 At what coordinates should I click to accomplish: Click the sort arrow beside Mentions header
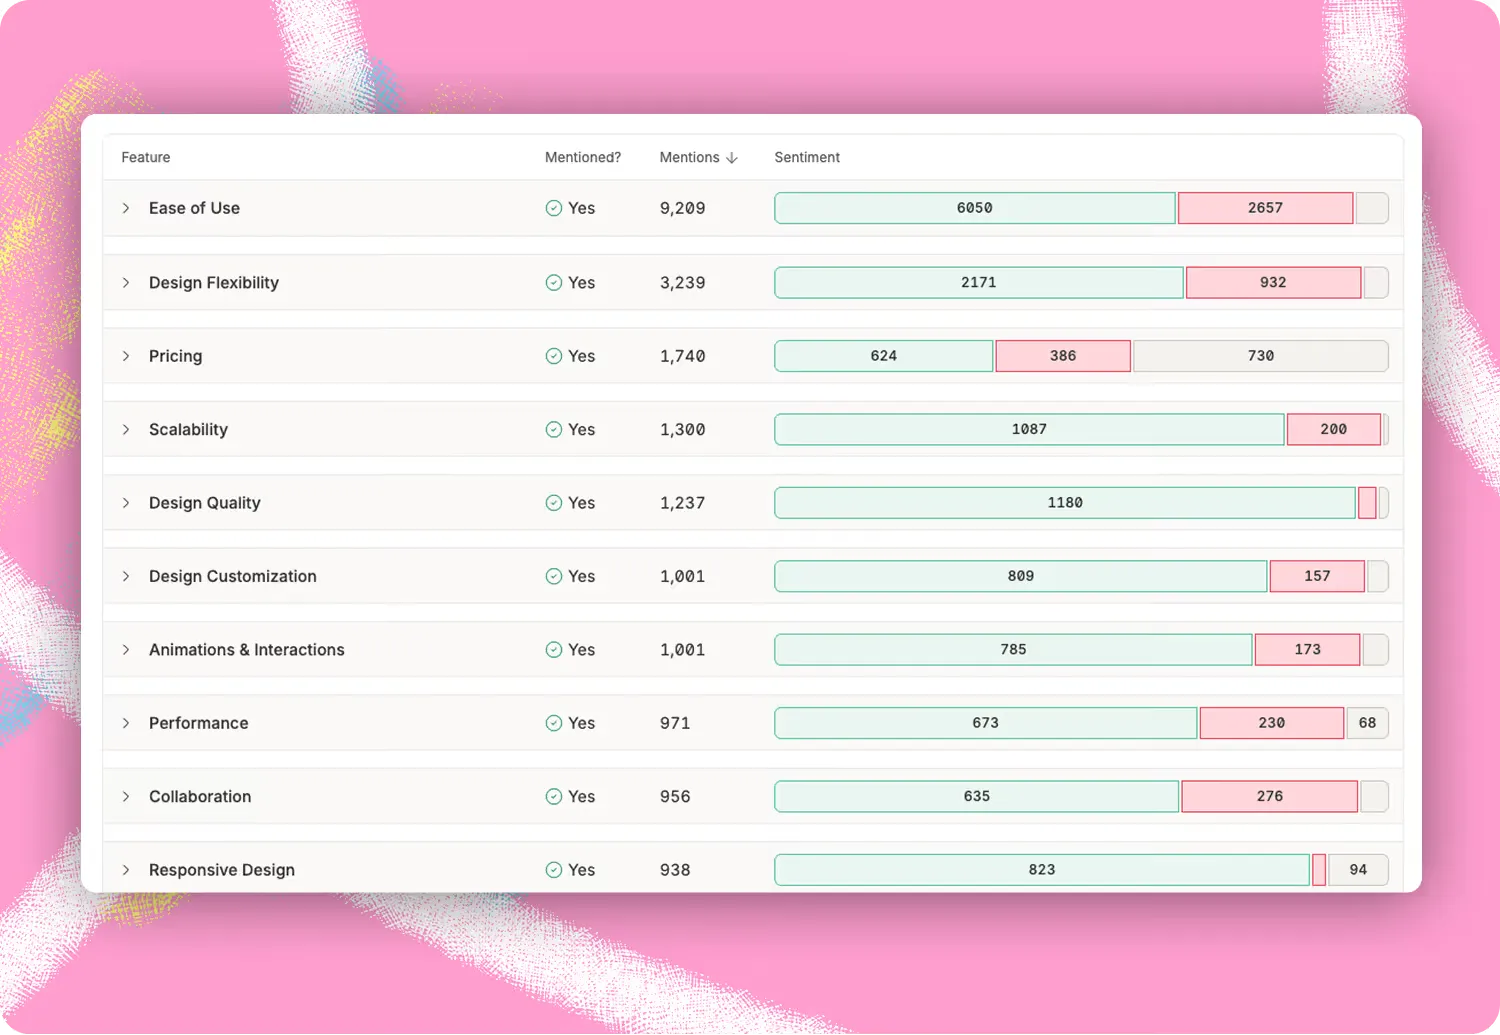(732, 158)
